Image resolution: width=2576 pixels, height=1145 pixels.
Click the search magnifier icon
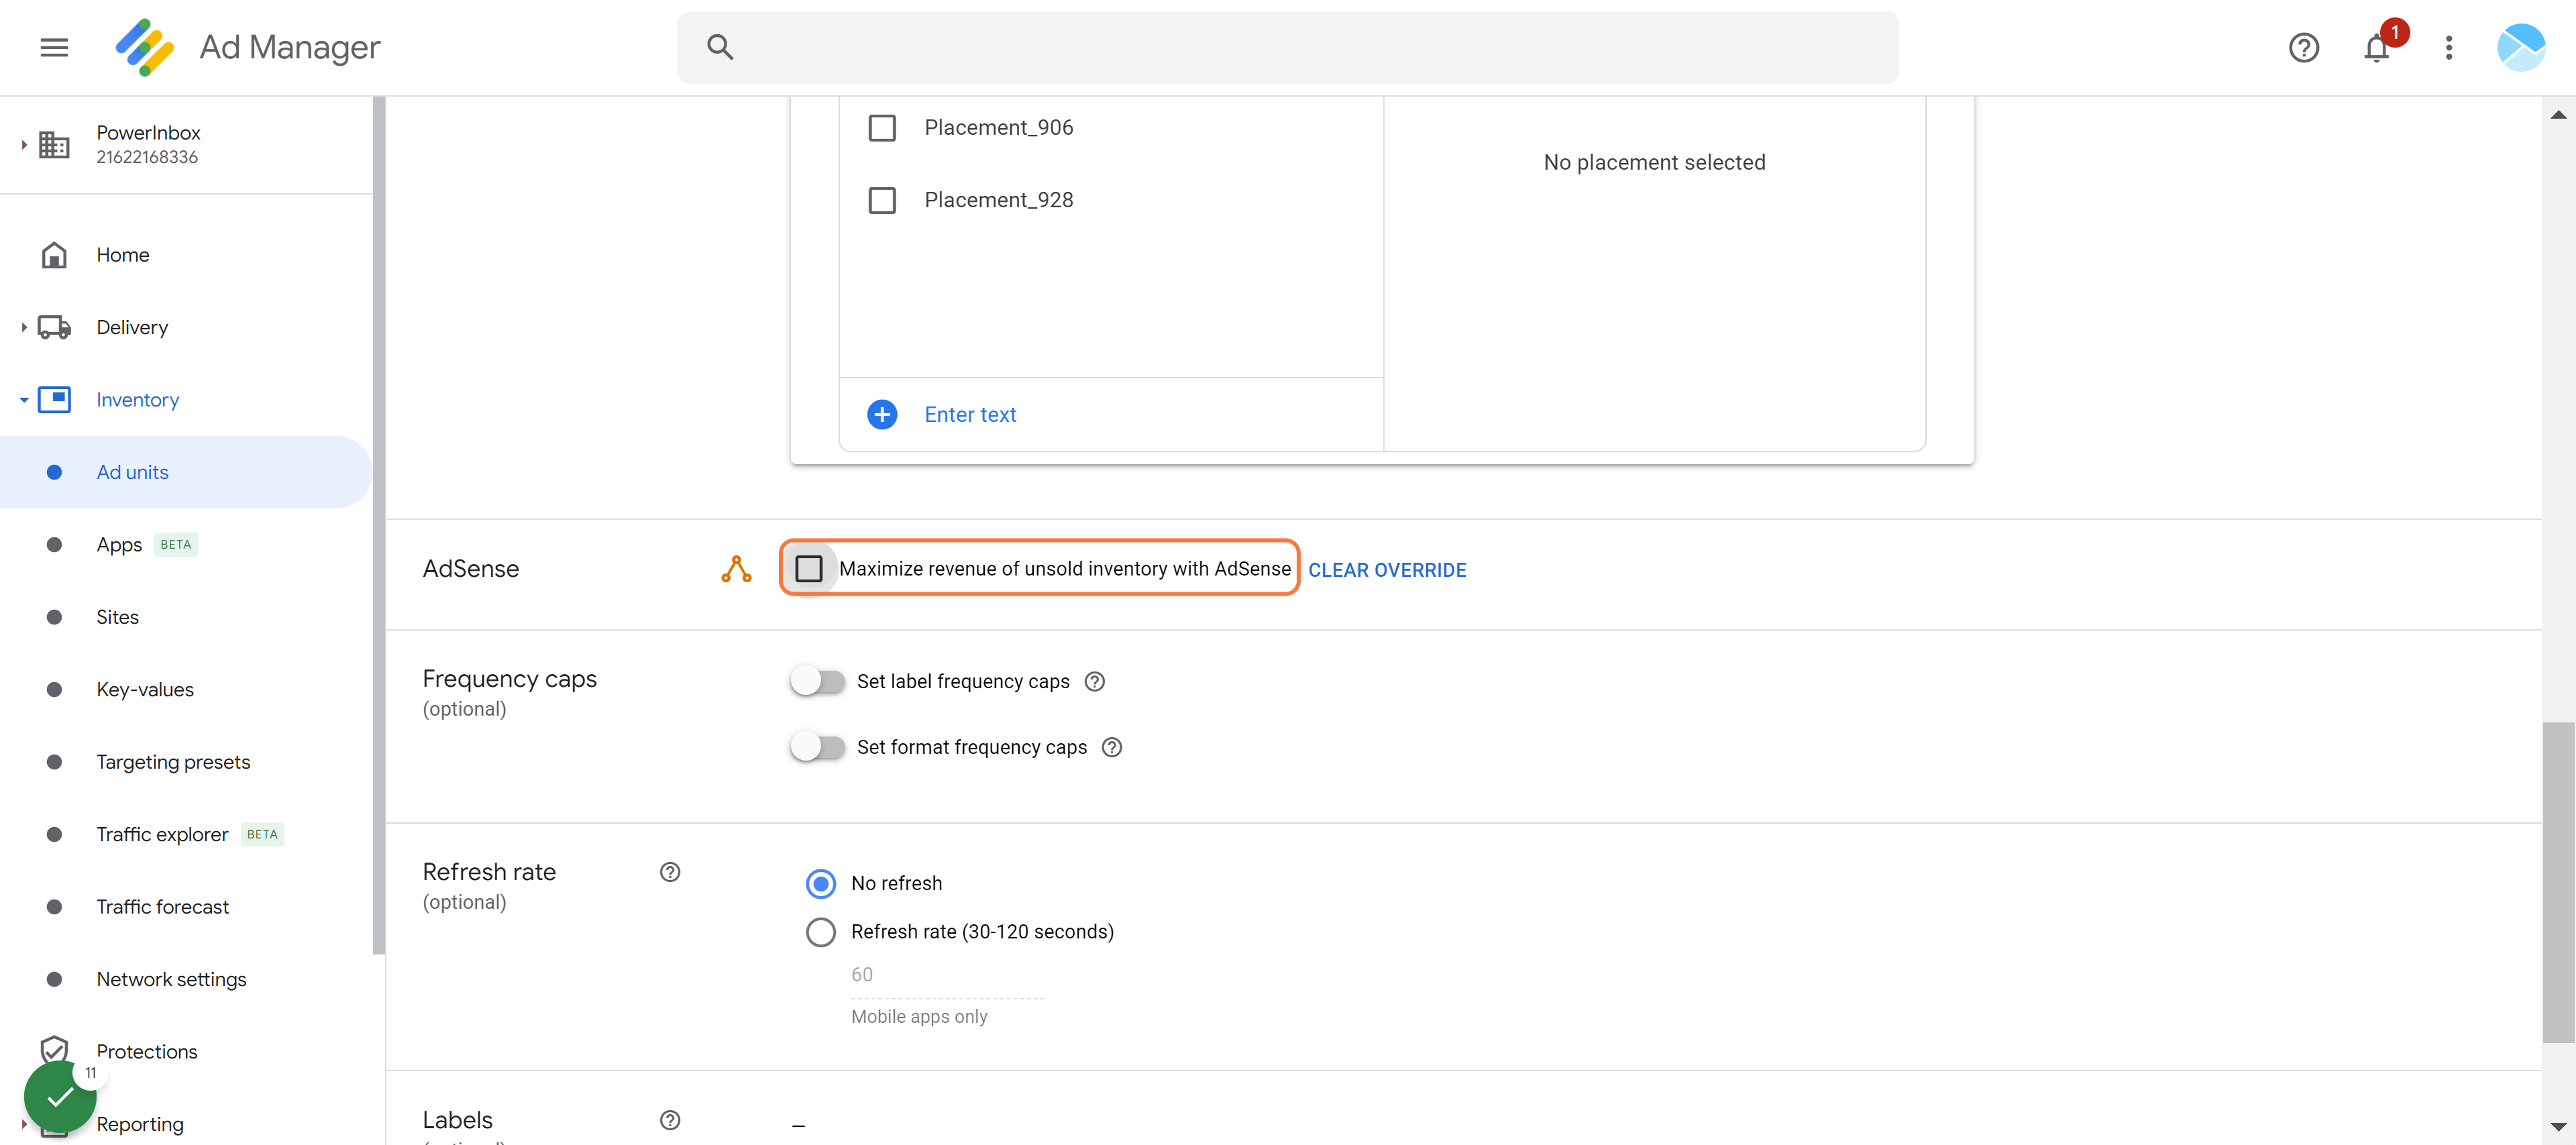720,47
